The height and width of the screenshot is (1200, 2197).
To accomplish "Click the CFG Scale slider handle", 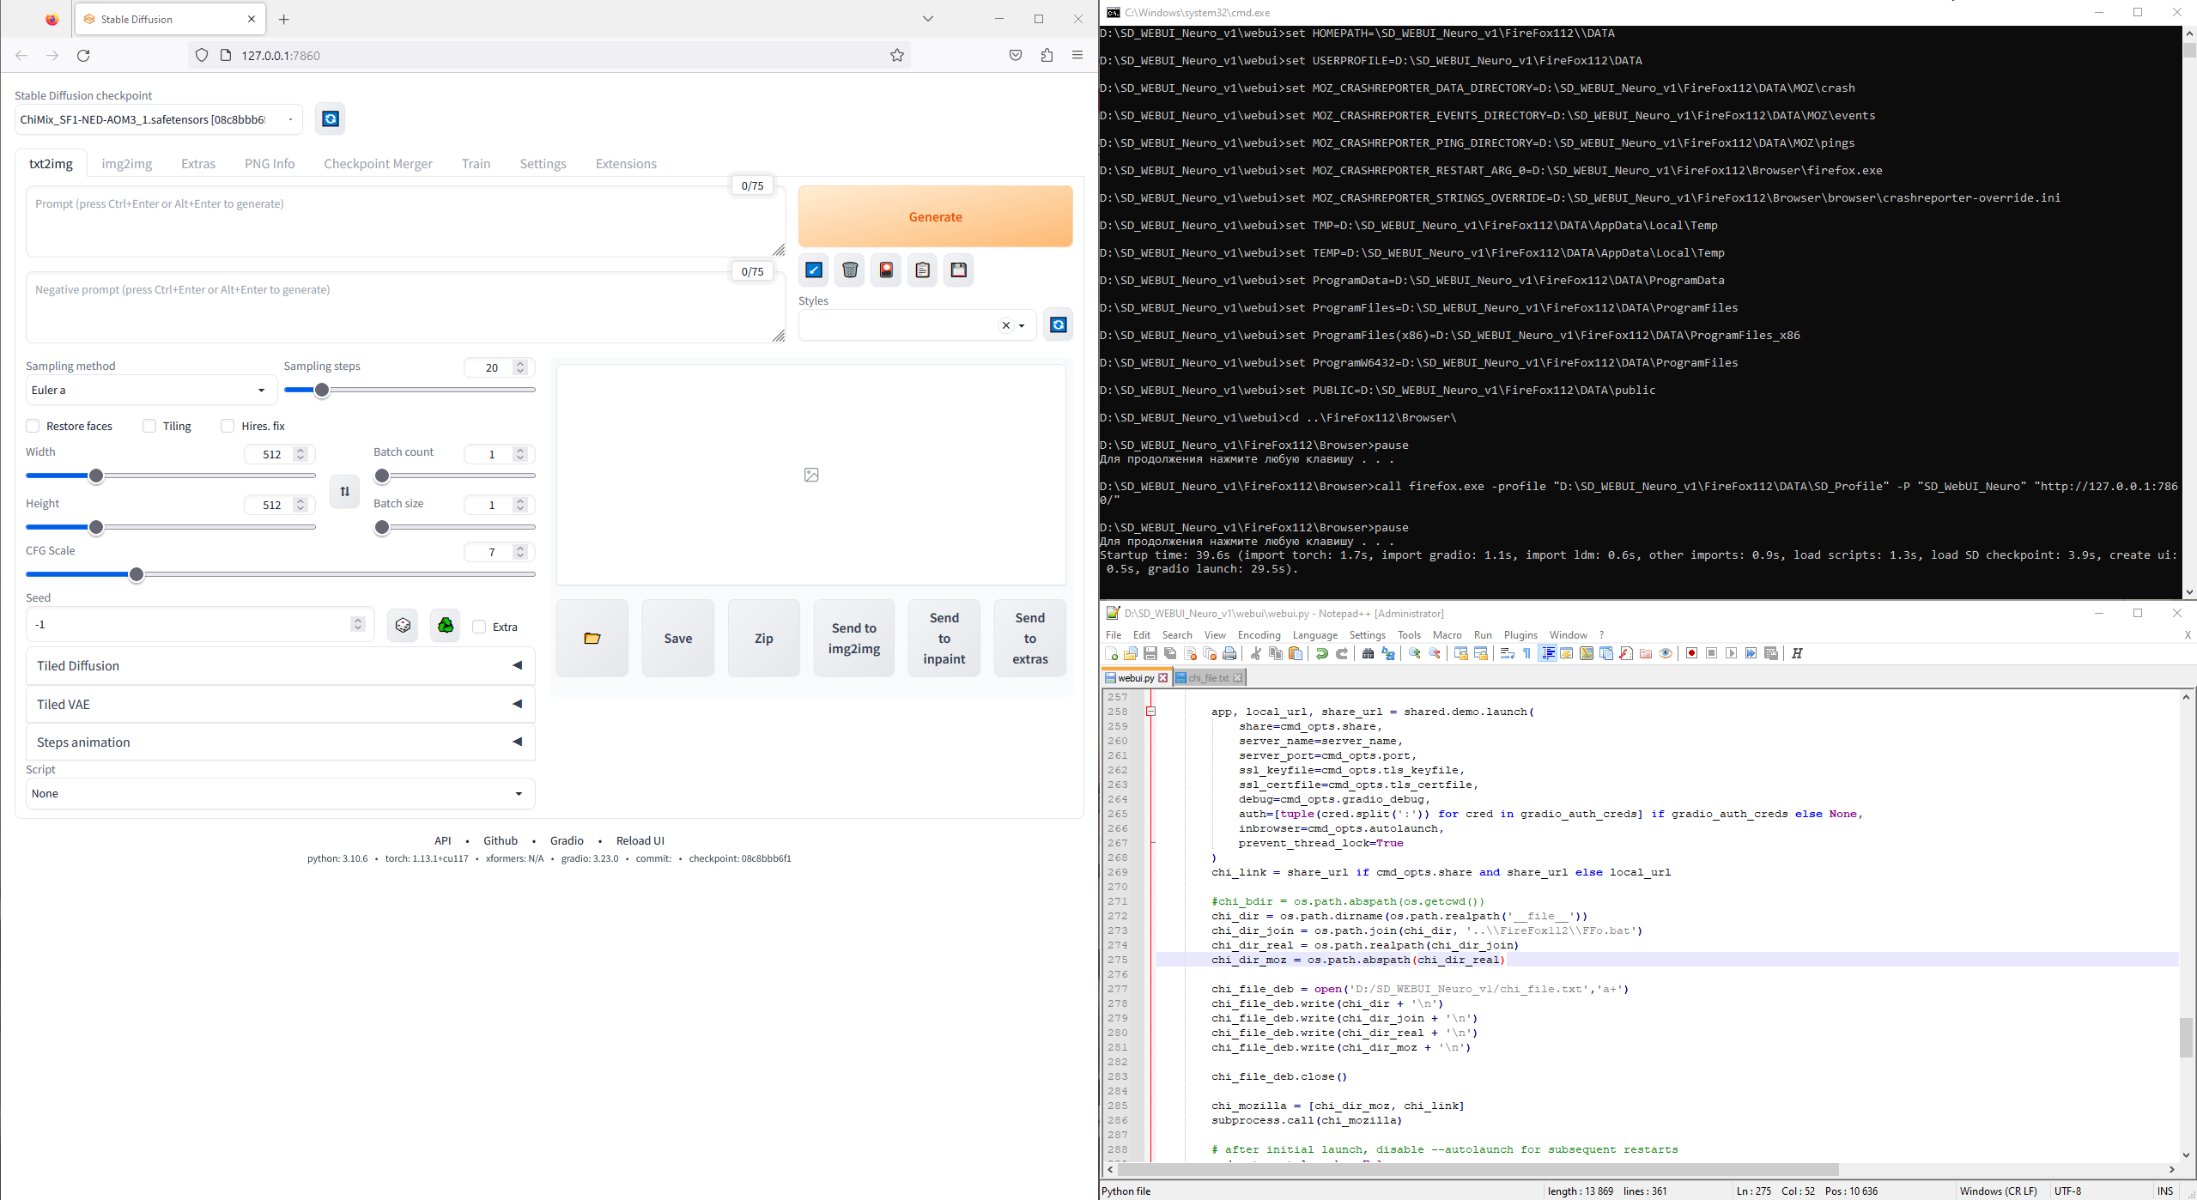I will pos(137,575).
